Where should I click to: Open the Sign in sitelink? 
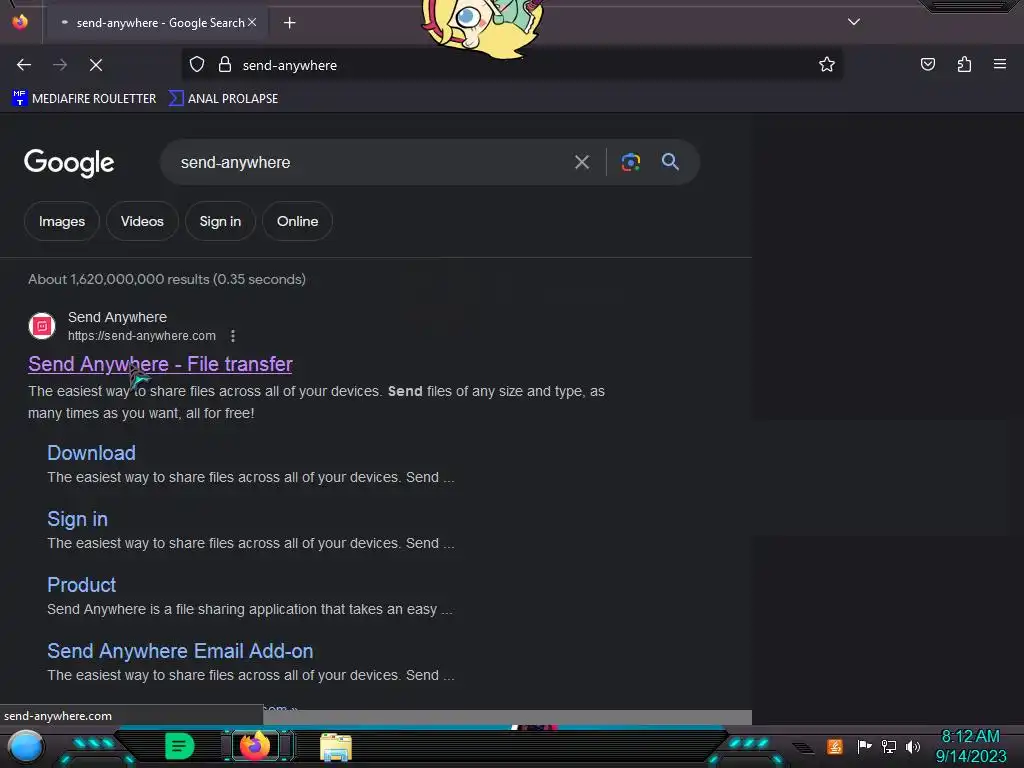(77, 519)
